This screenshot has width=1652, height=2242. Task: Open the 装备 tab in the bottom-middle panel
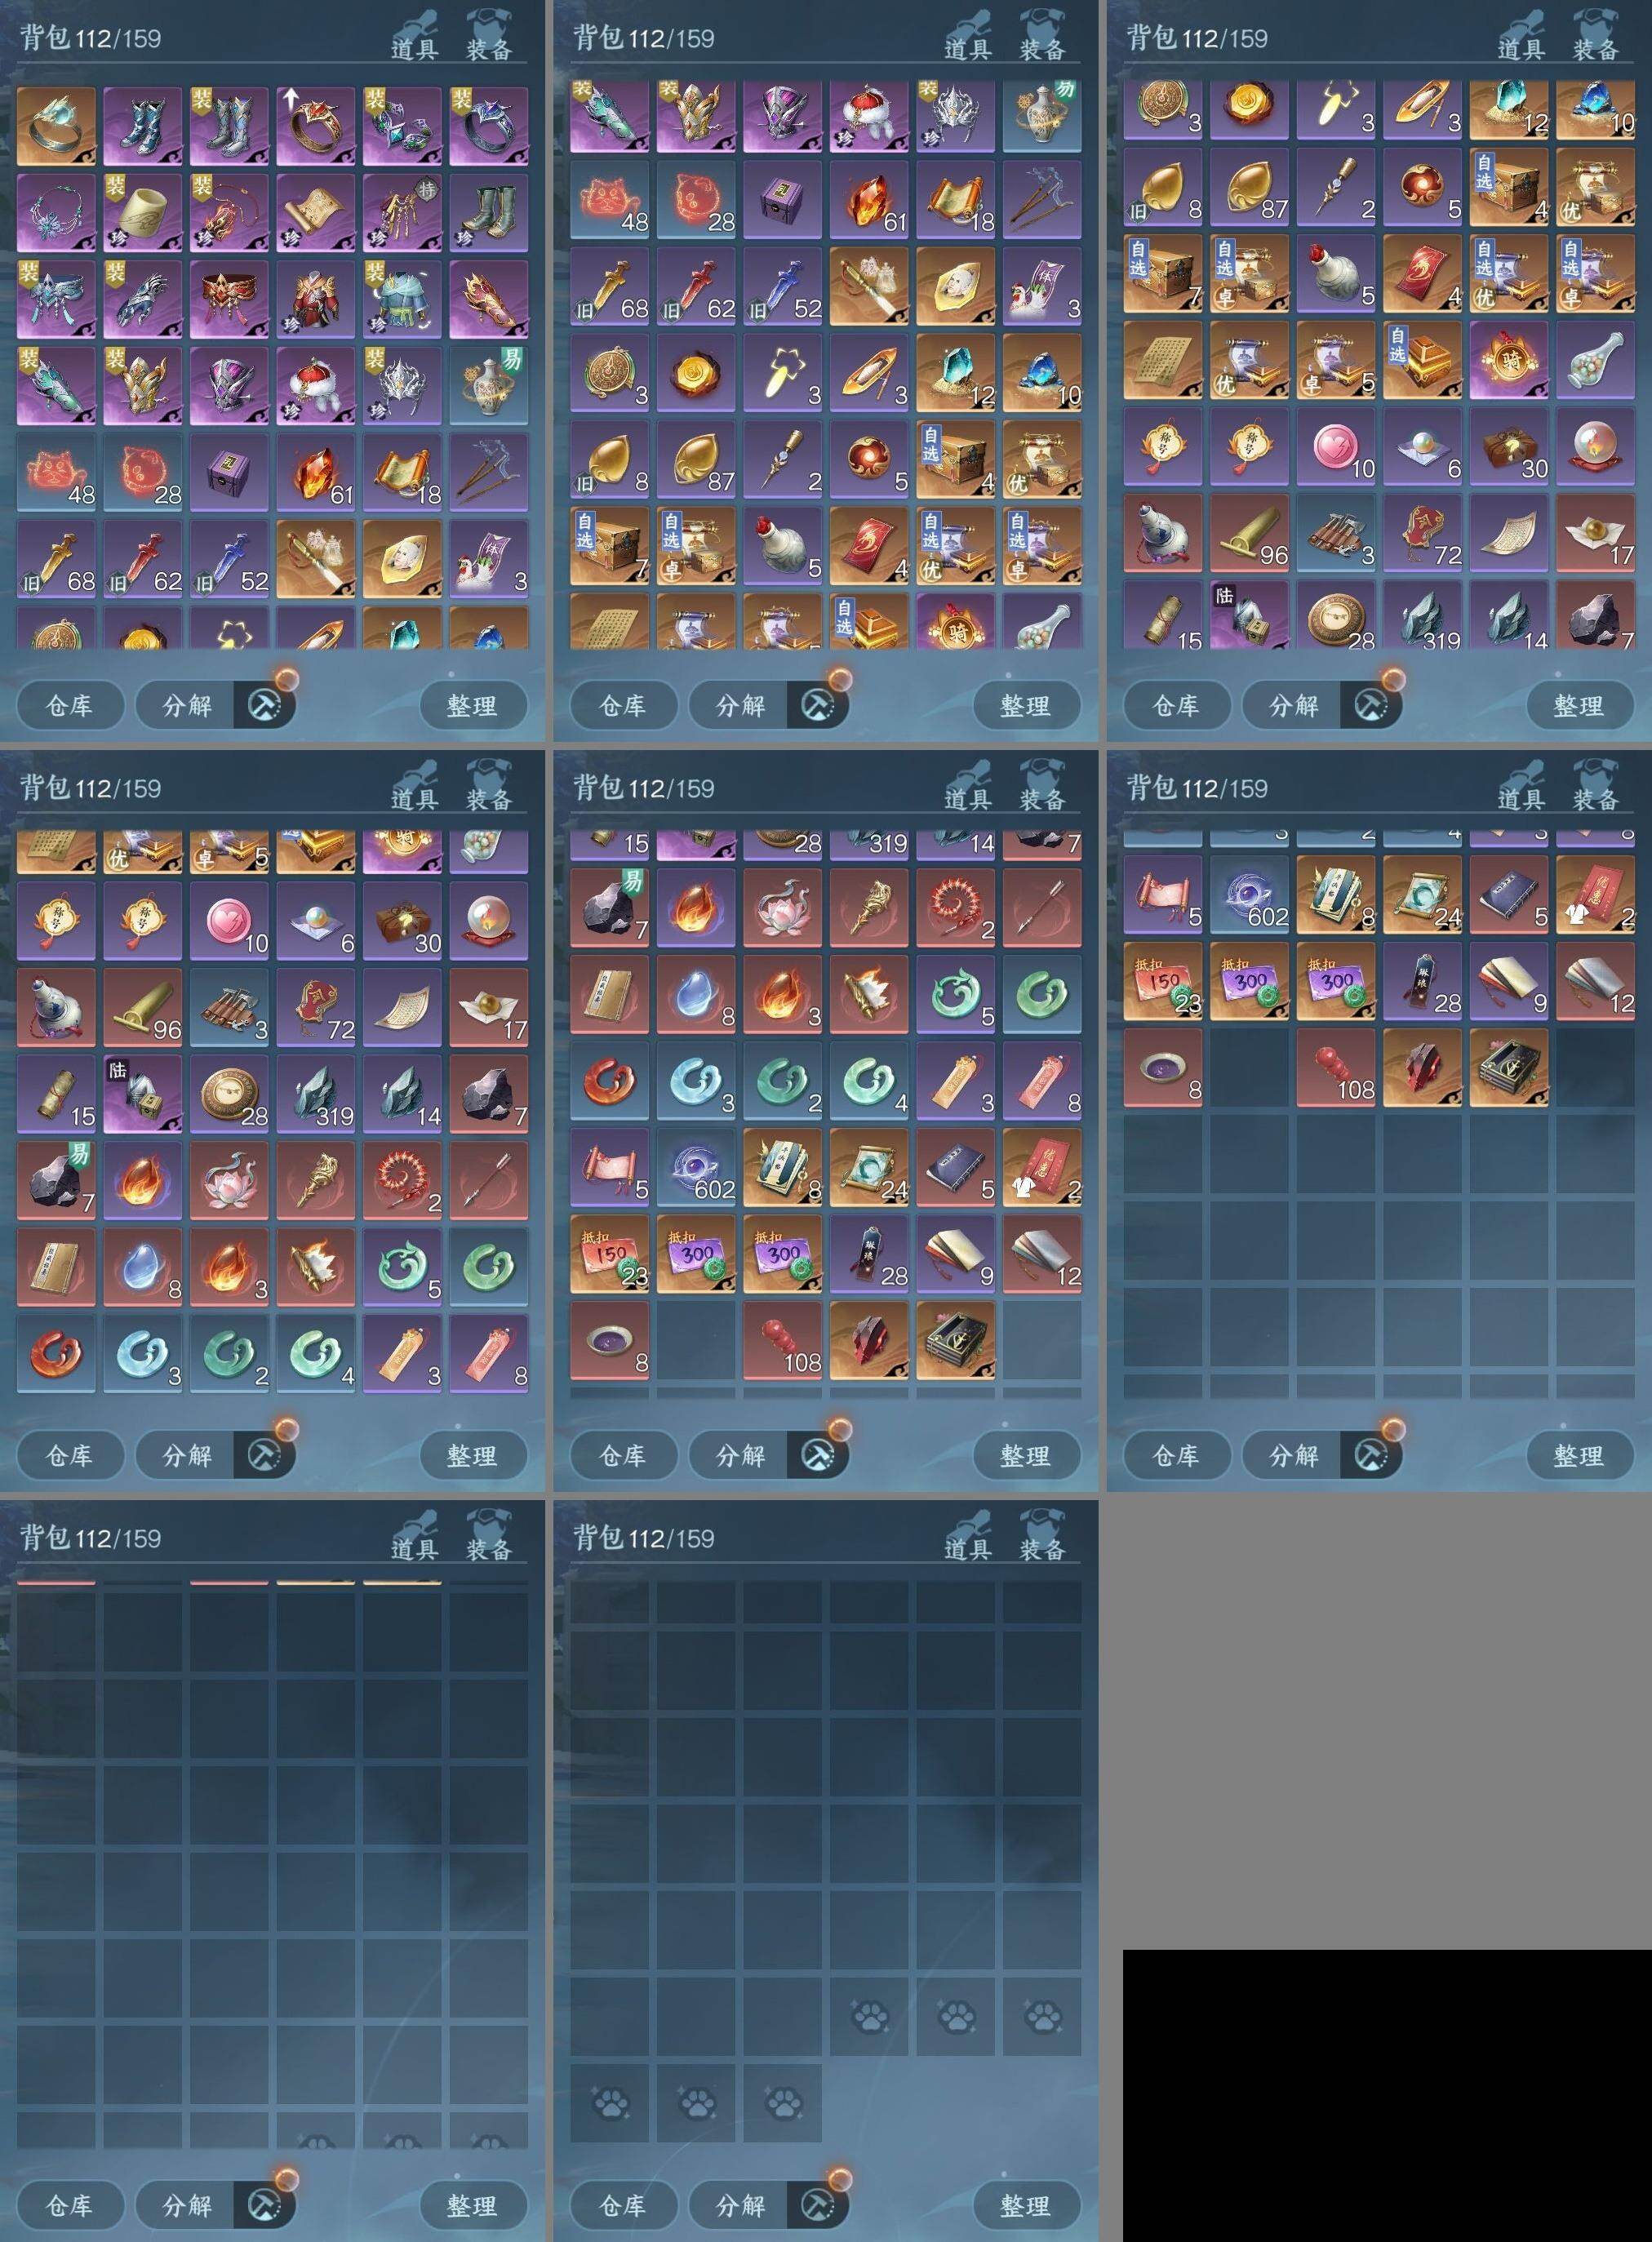tap(1043, 1537)
